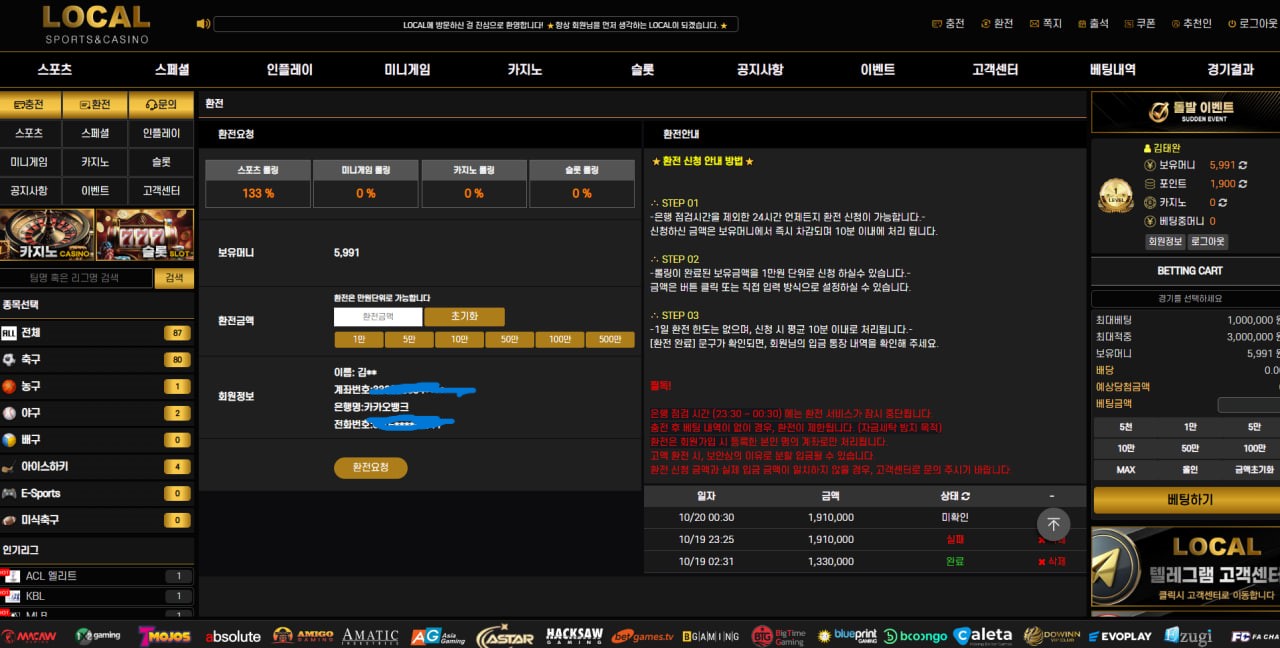The width and height of the screenshot is (1280, 648).
Task: Refresh the 포인트 balance icon
Action: coord(1243,184)
